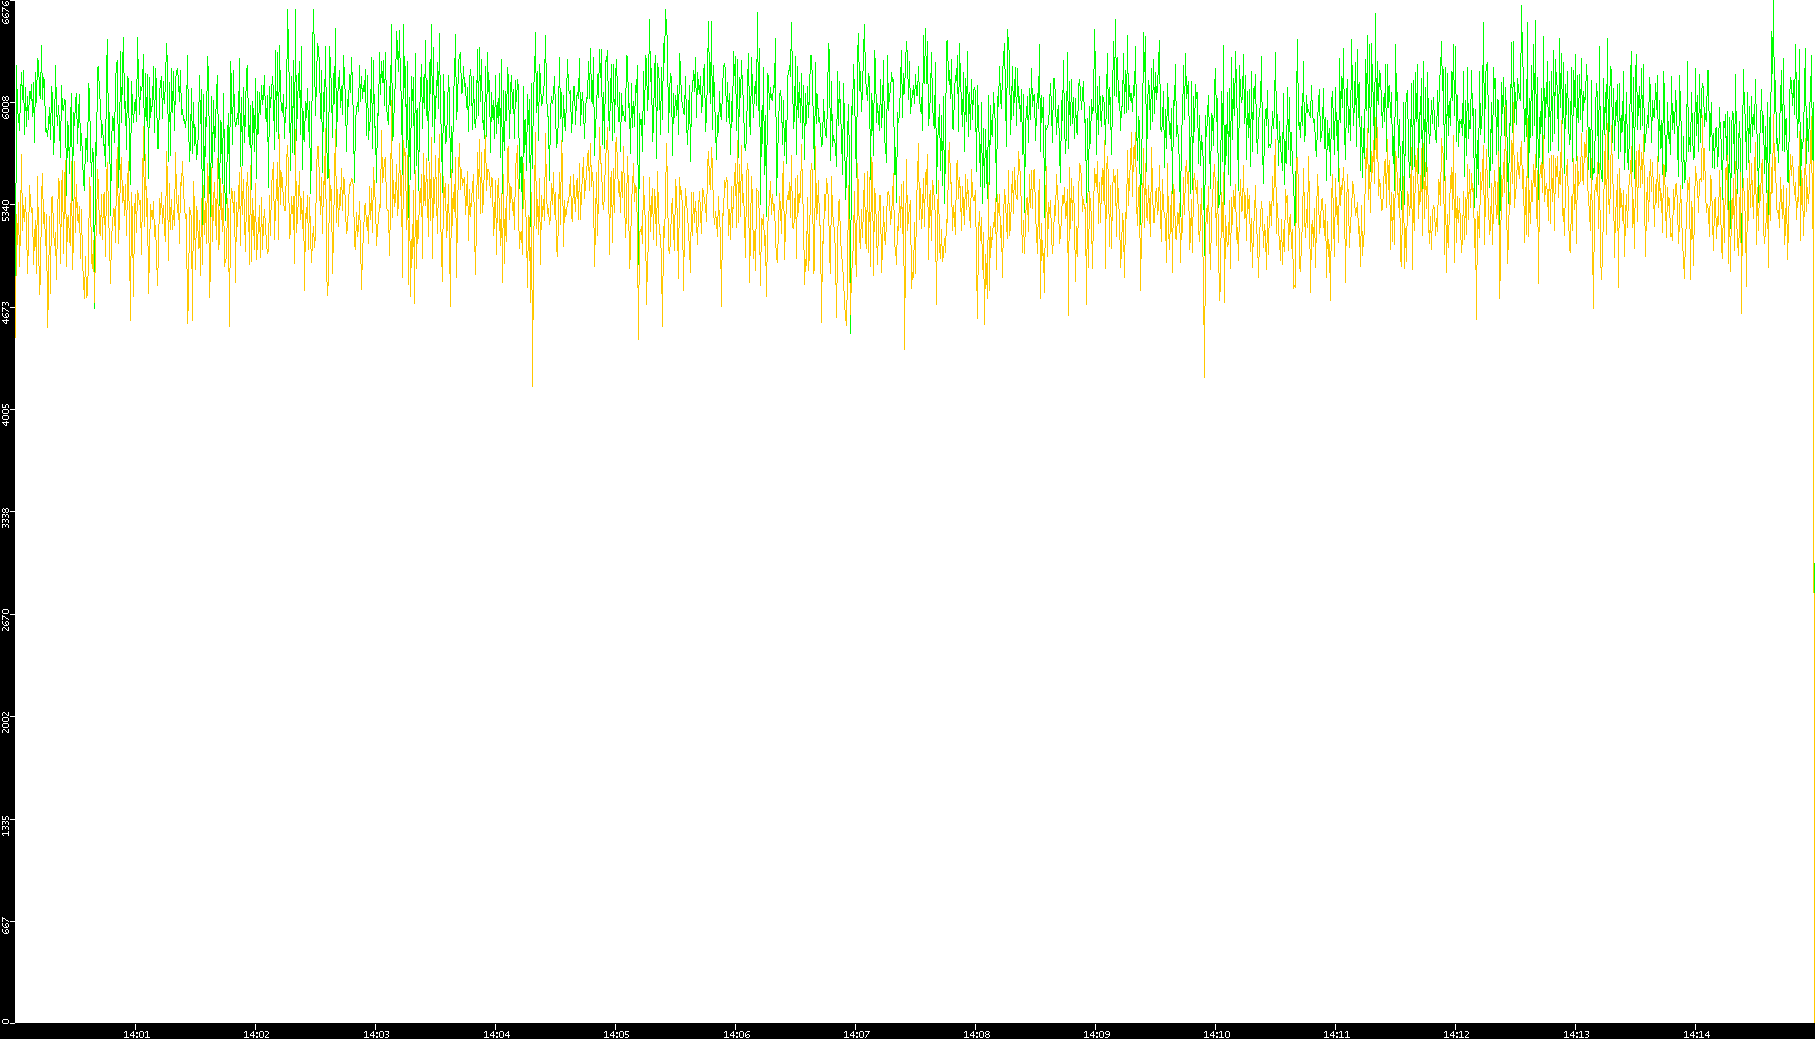Click the 4005 vertical axis label
Screen dimensions: 1815x1039
pos(7,414)
